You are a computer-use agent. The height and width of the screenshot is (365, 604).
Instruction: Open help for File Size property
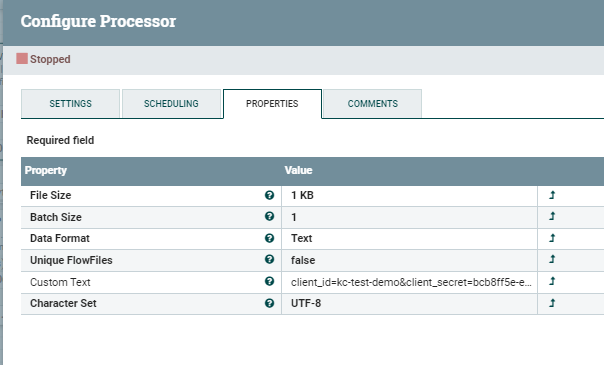(269, 195)
